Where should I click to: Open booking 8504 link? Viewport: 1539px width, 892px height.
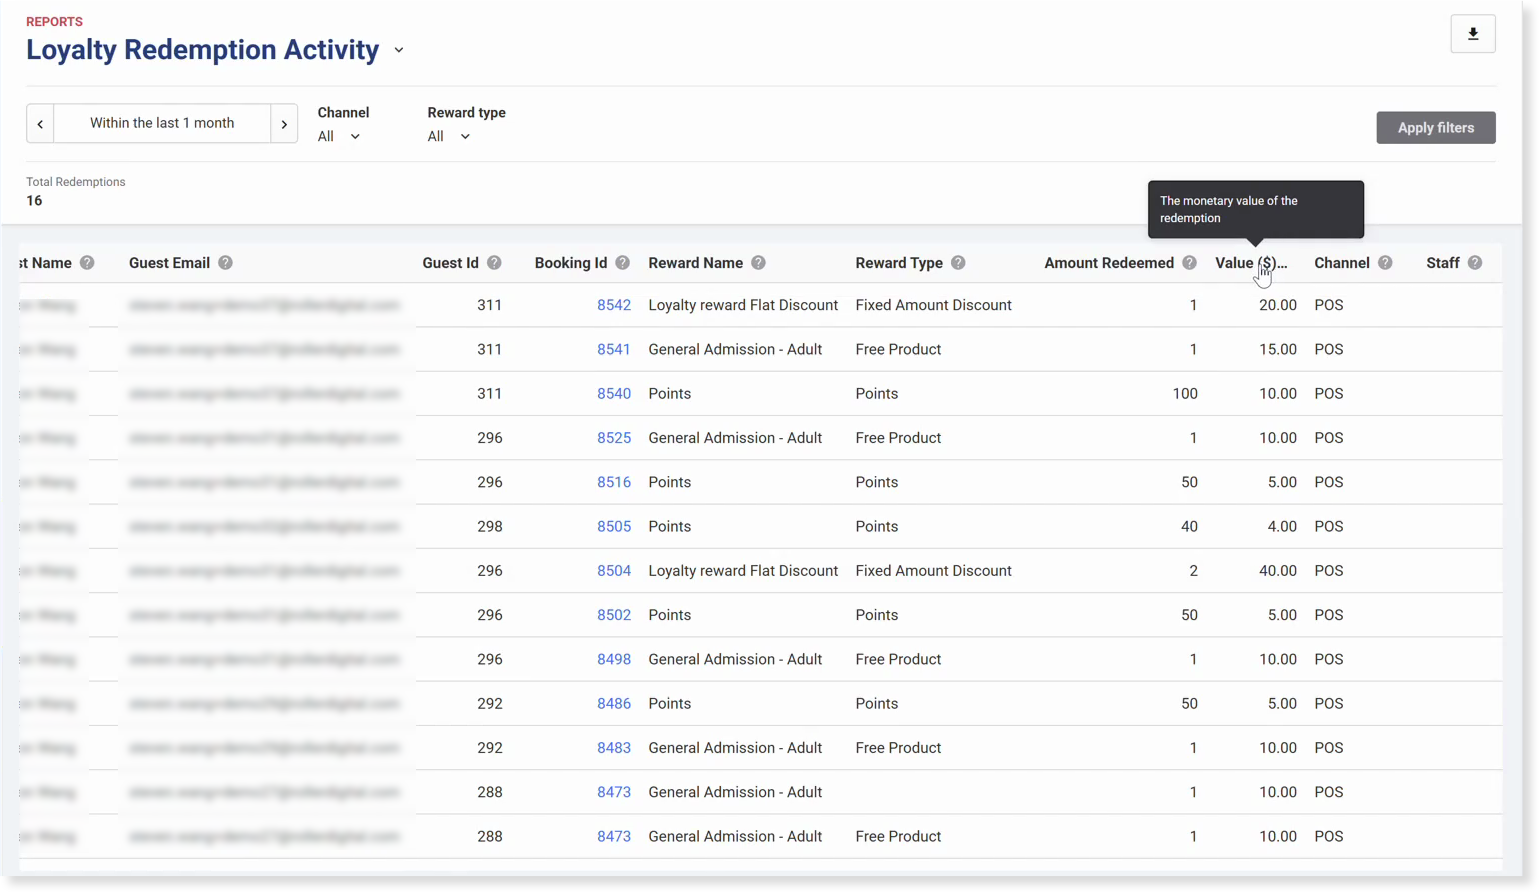pos(614,571)
